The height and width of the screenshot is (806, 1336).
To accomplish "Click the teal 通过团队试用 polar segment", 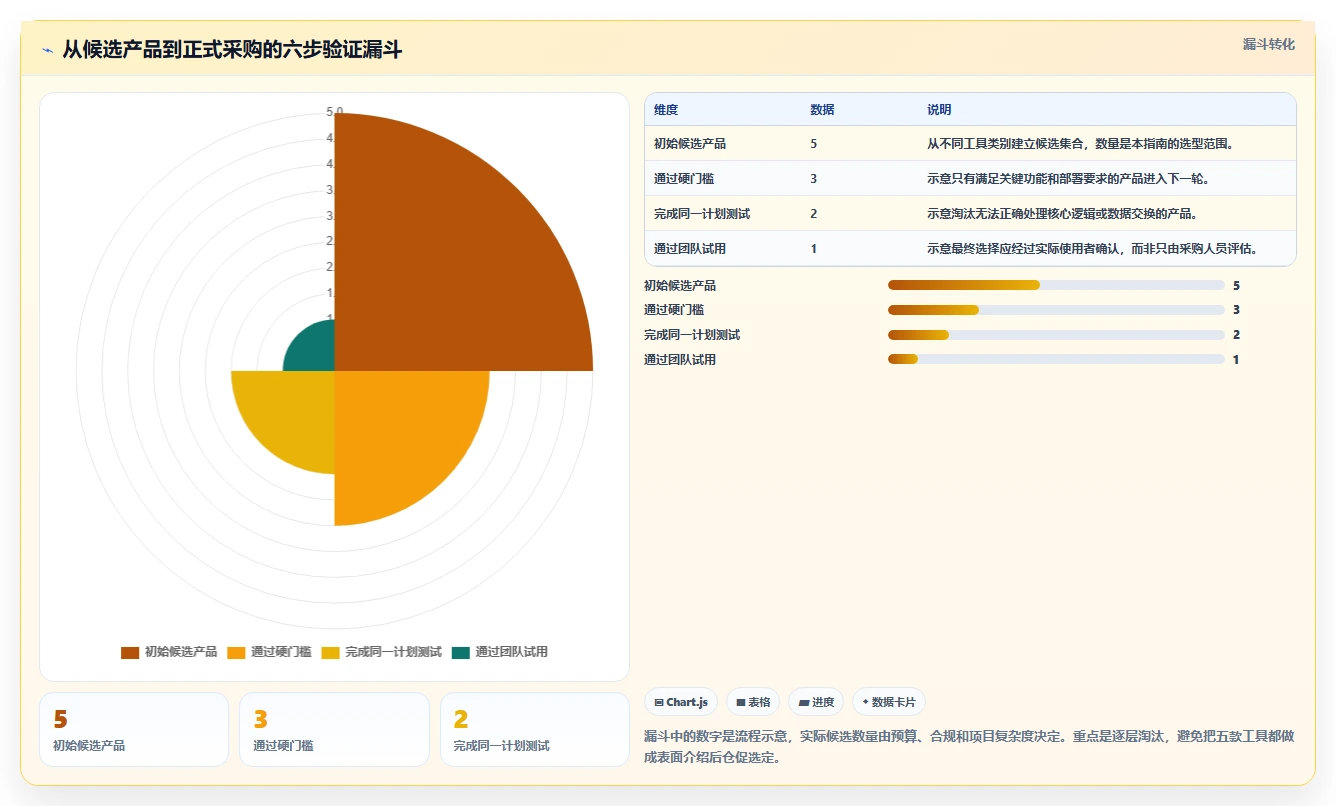I will point(315,350).
